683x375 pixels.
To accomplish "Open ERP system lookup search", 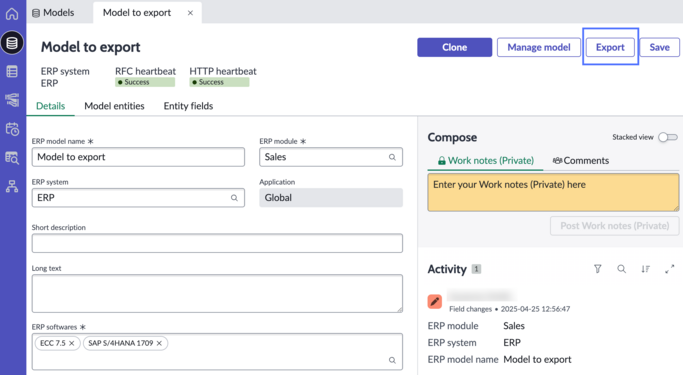I will [x=234, y=198].
